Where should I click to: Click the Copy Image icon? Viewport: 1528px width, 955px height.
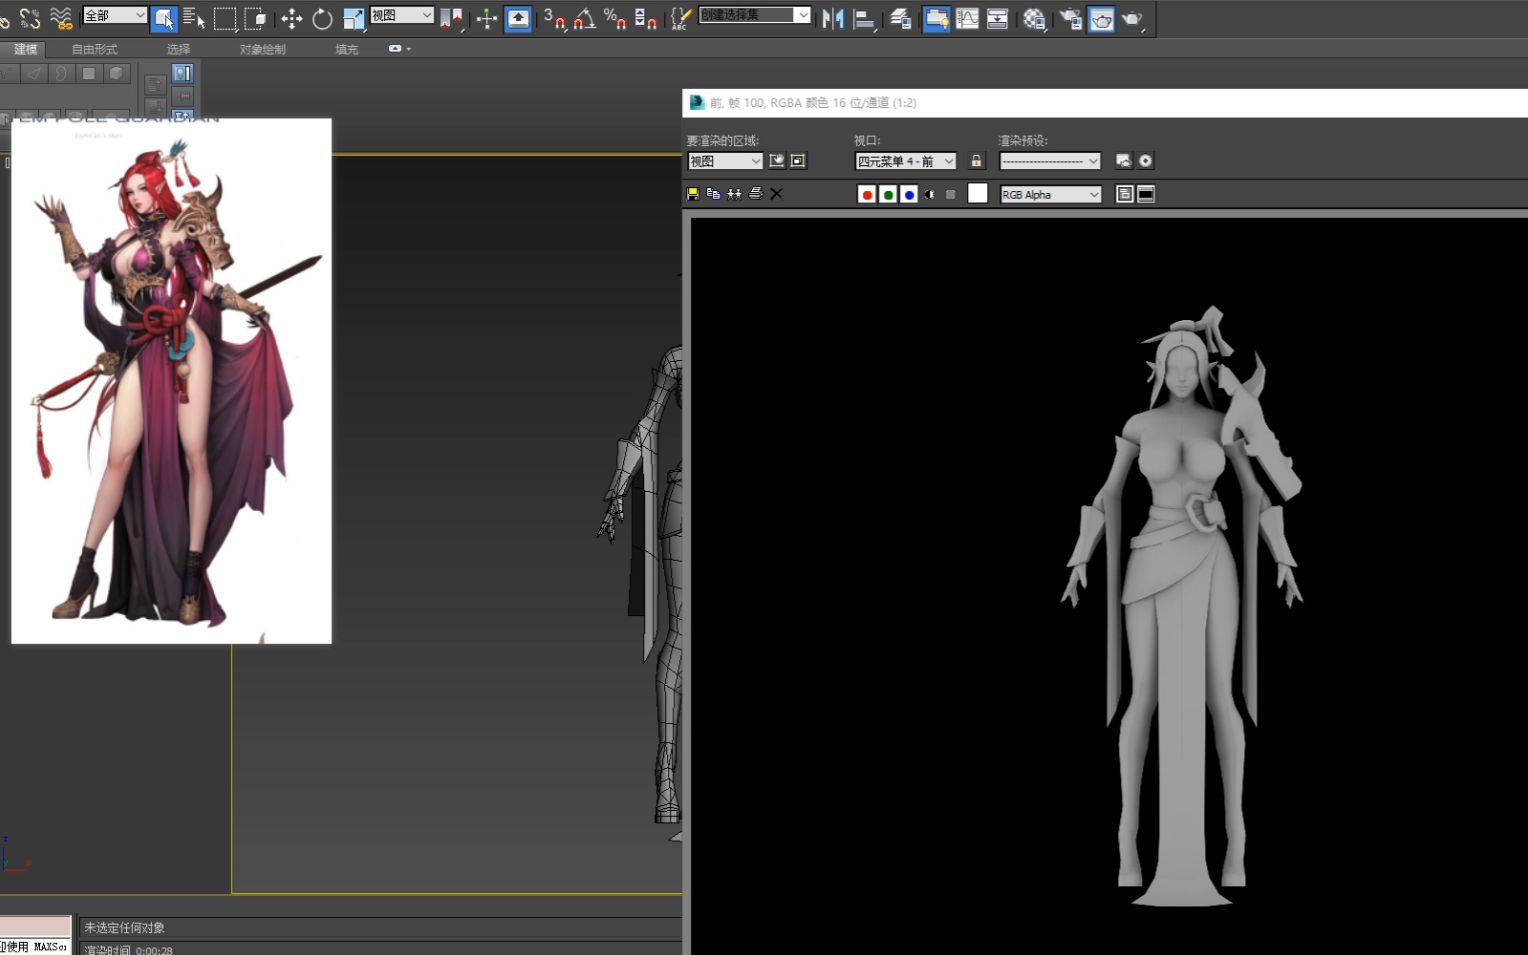(714, 194)
